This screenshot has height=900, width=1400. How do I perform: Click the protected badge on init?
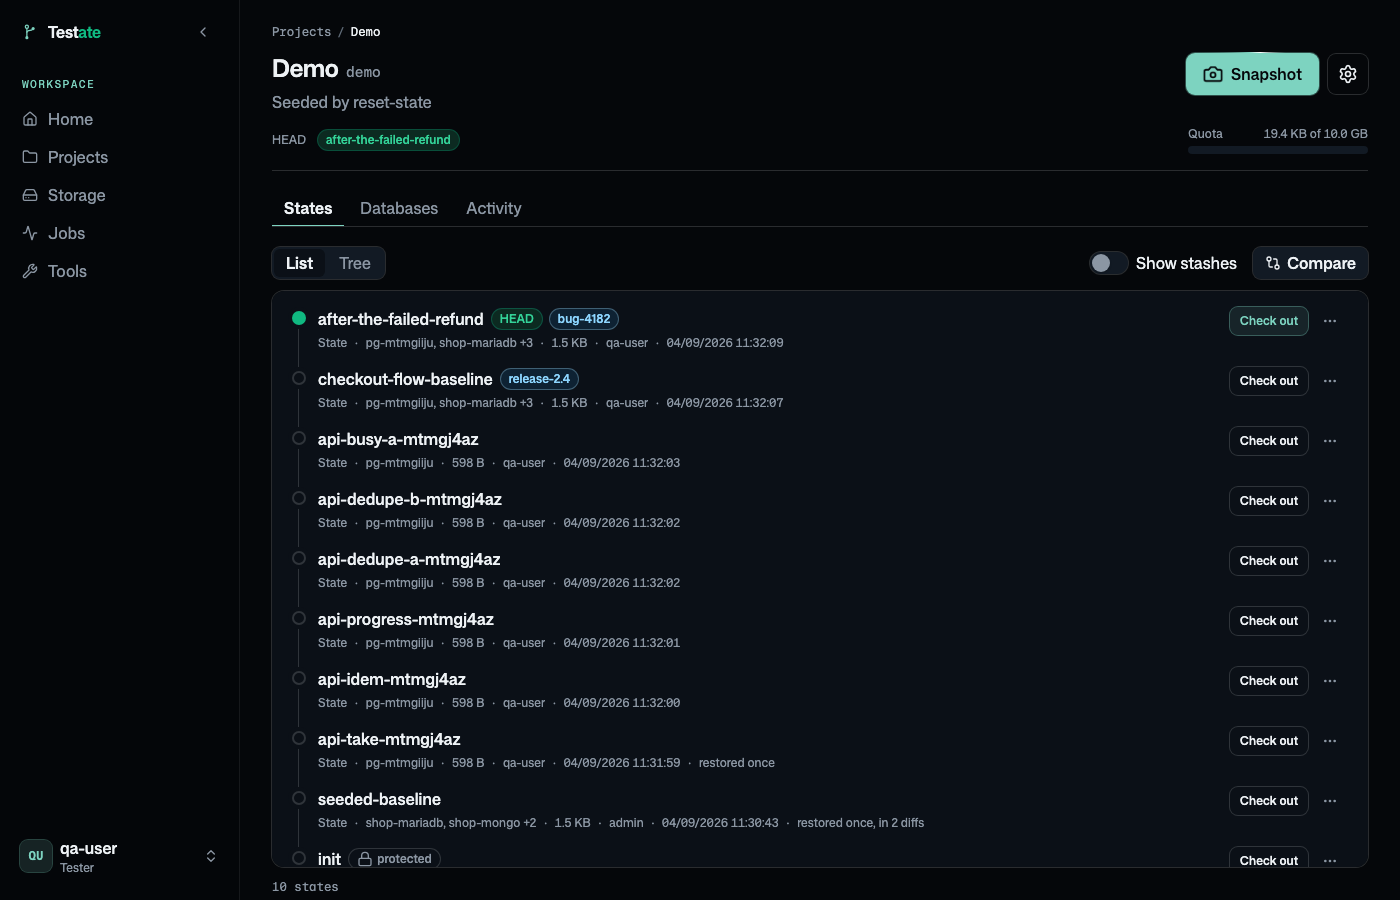click(395, 859)
